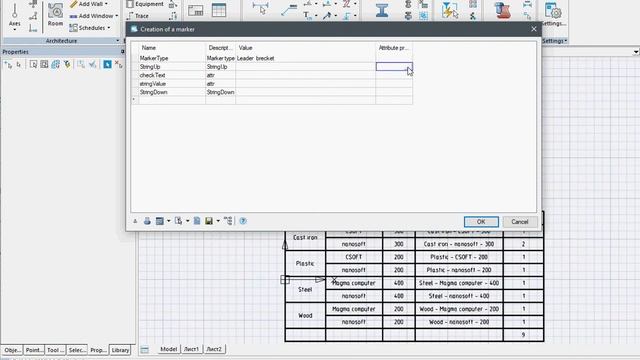
Task: Click Cancel in the marker dialog
Action: (x=520, y=222)
